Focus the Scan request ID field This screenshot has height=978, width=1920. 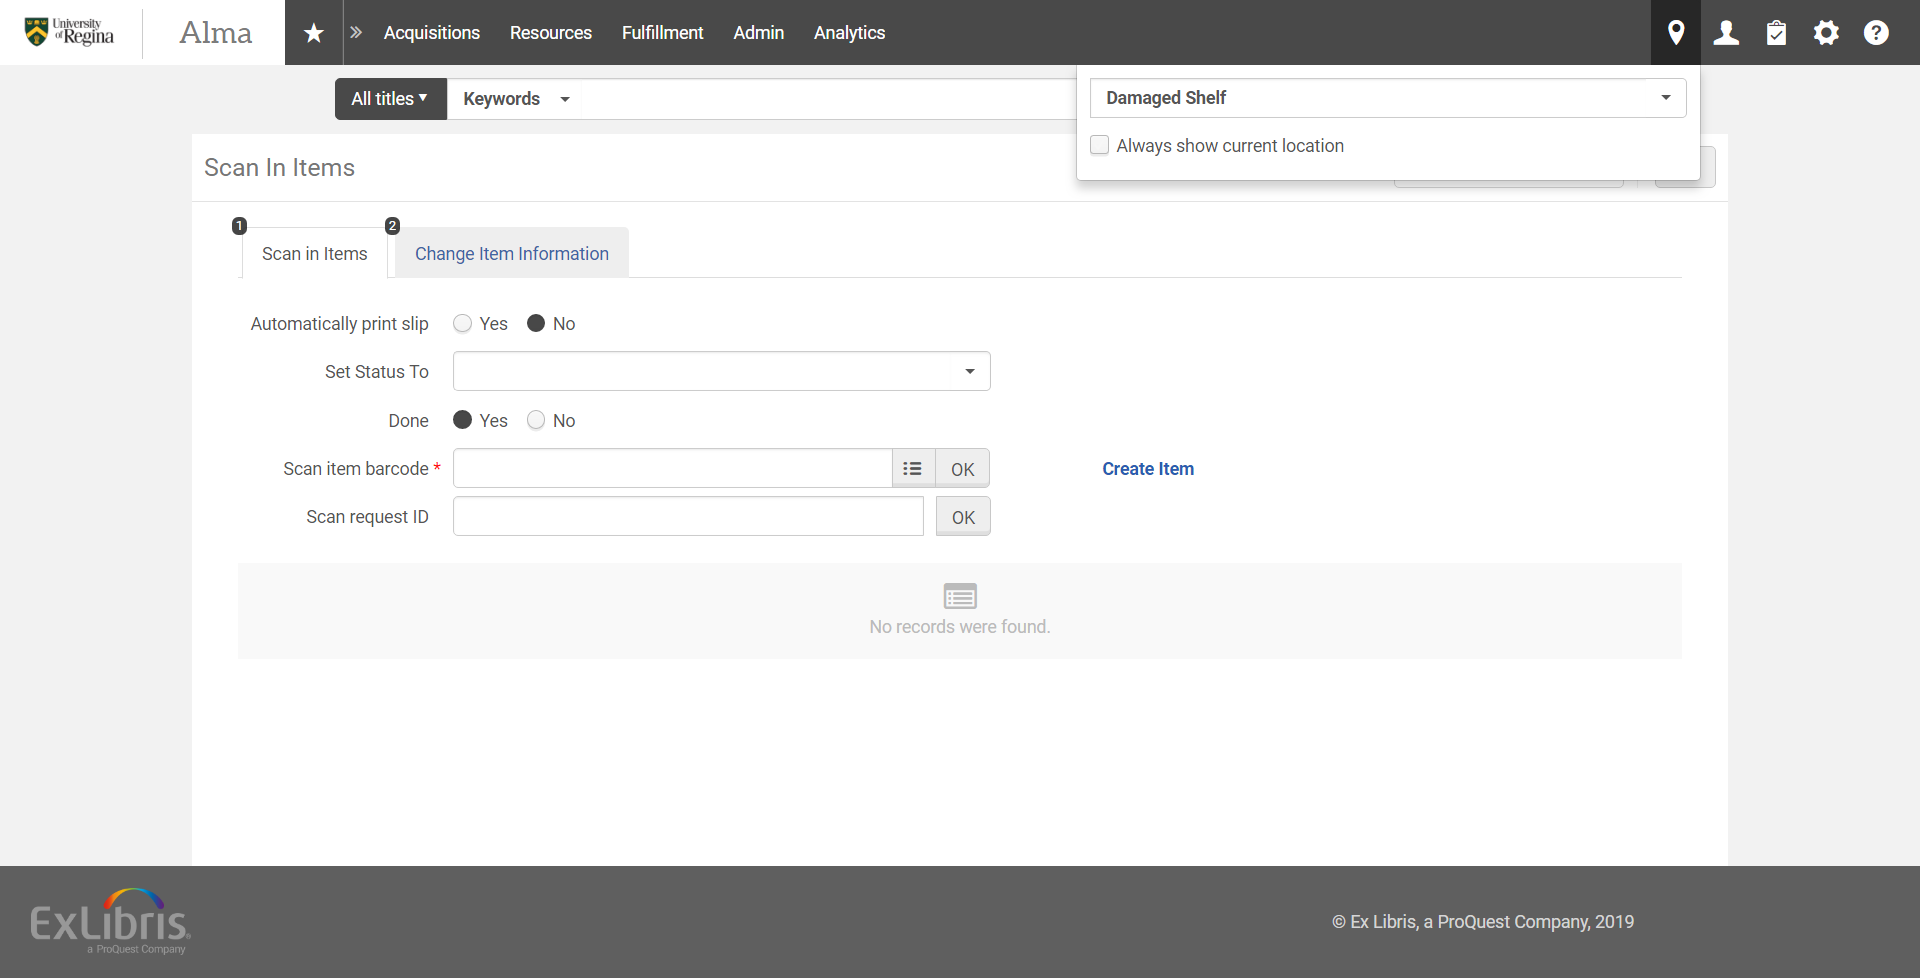click(x=688, y=516)
